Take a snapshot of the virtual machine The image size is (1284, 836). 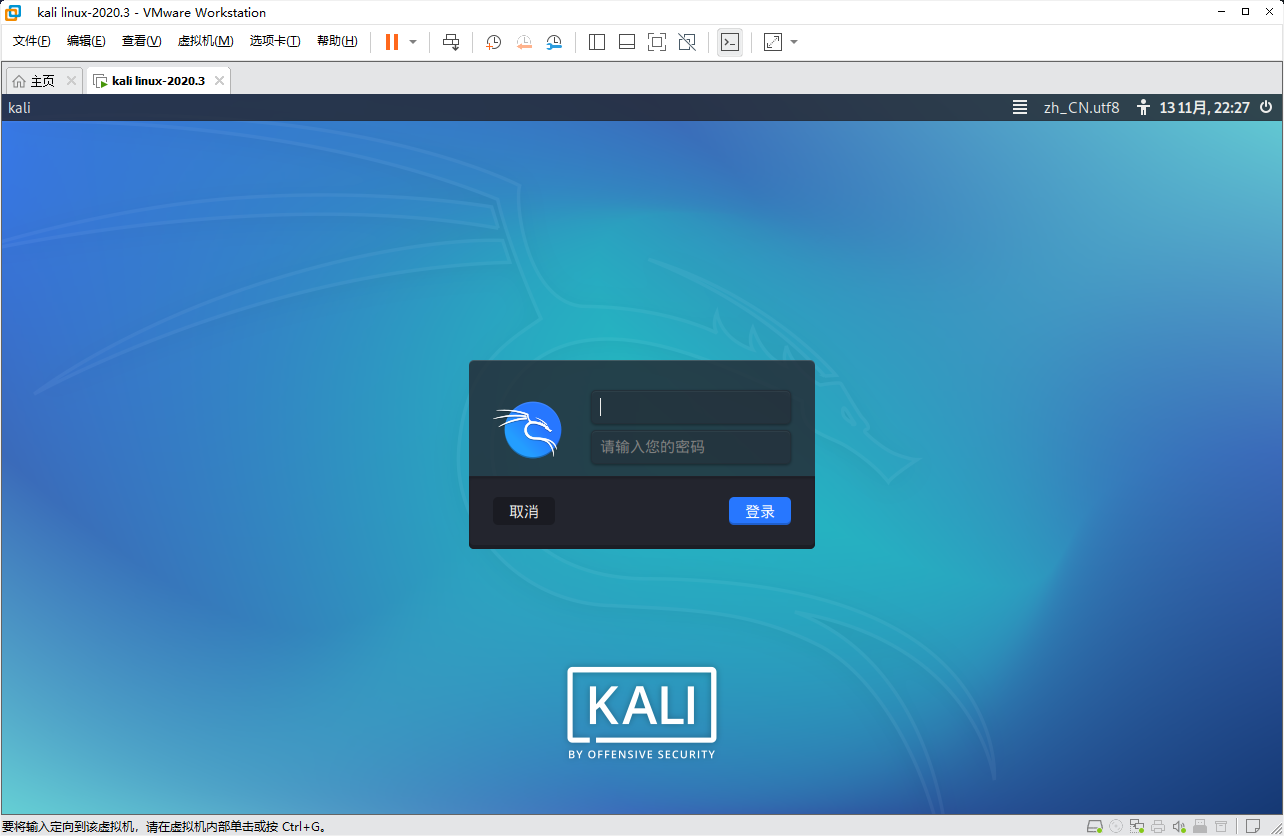(x=493, y=42)
